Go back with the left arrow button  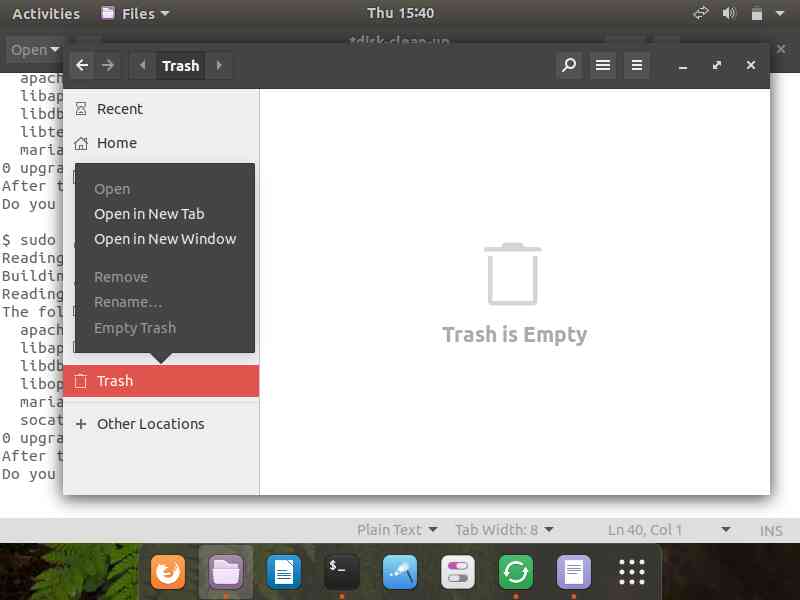(82, 66)
